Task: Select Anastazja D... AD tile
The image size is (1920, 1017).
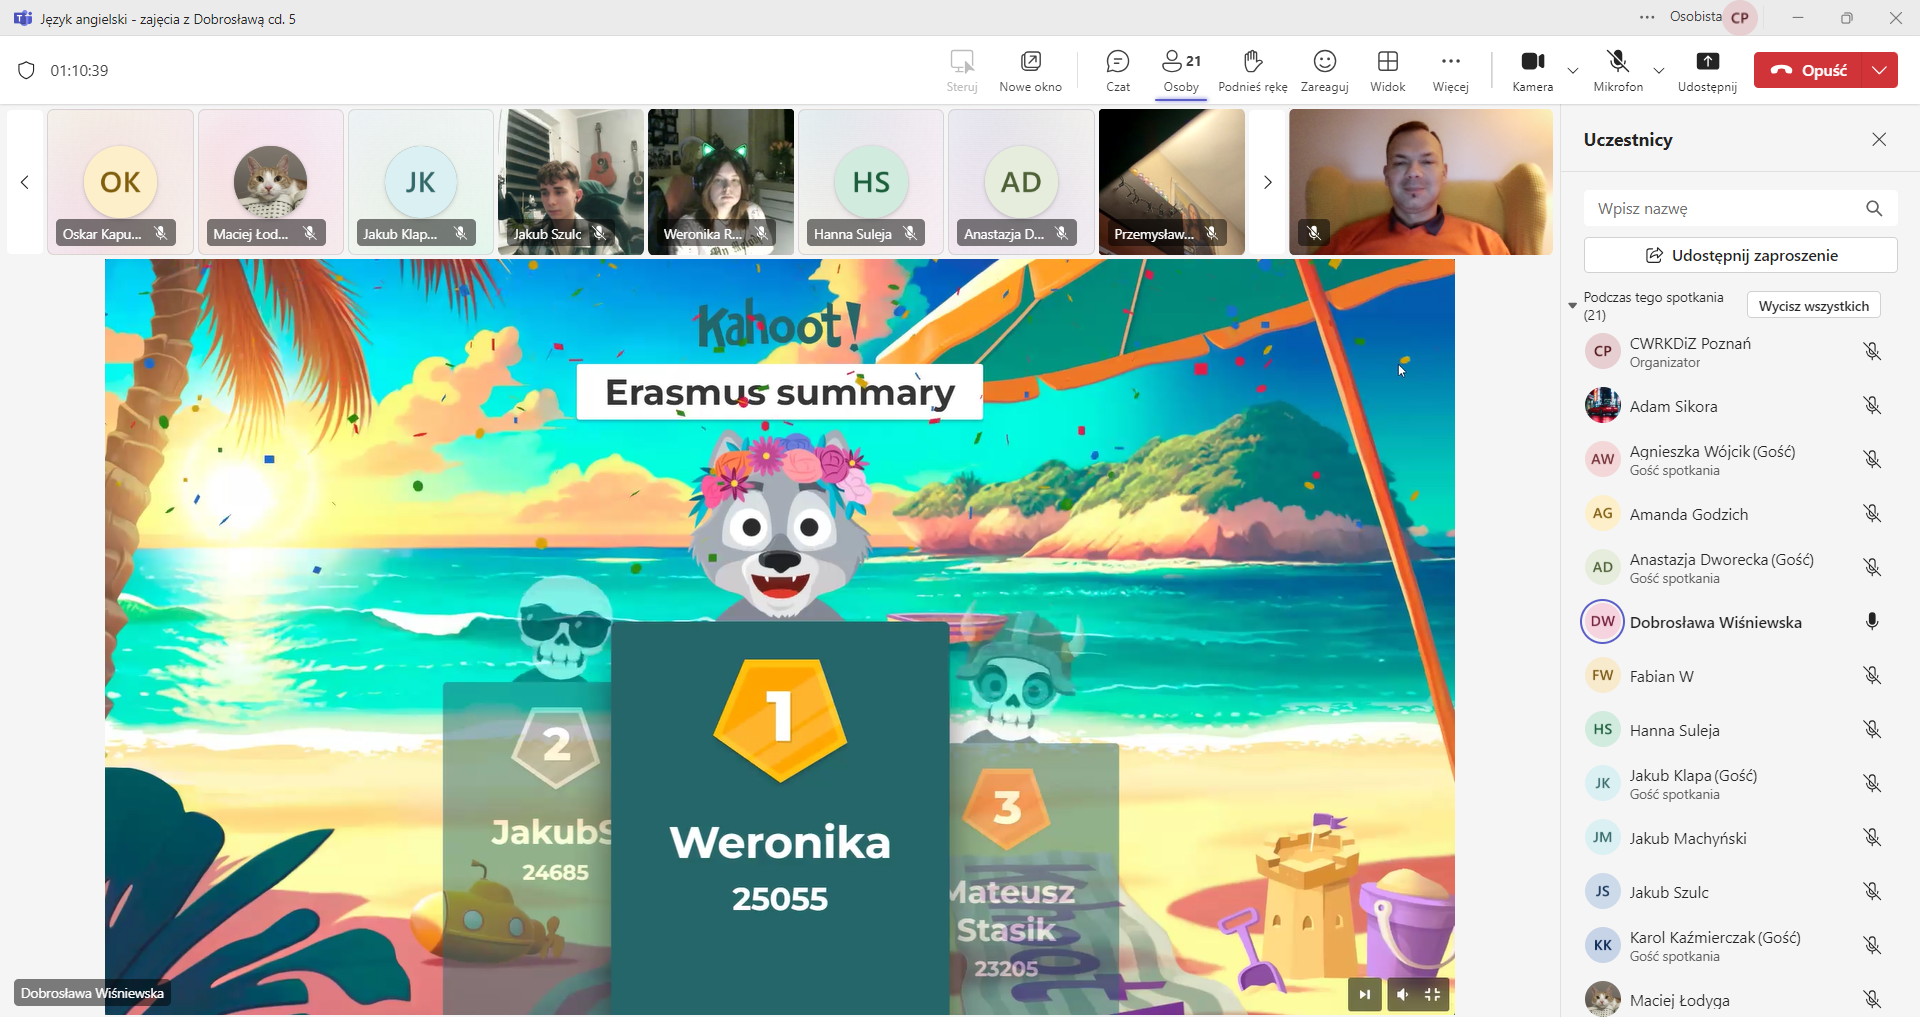Action: tap(1021, 182)
